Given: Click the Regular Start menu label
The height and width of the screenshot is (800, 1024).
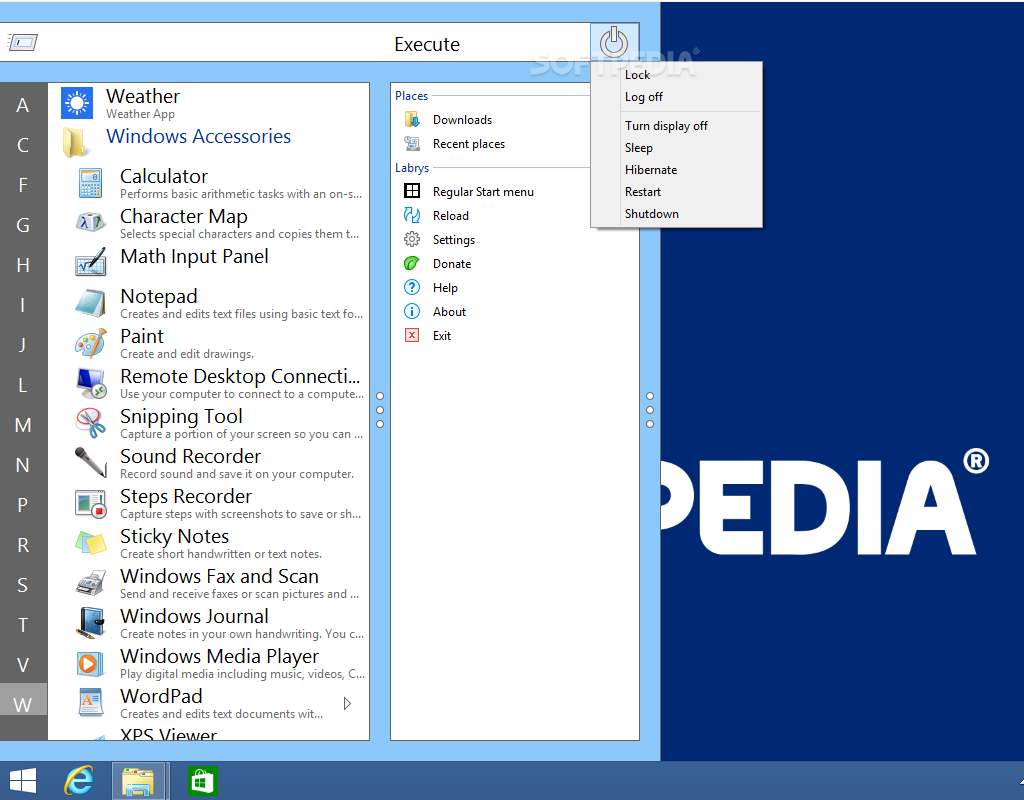Looking at the screenshot, I should [x=483, y=192].
